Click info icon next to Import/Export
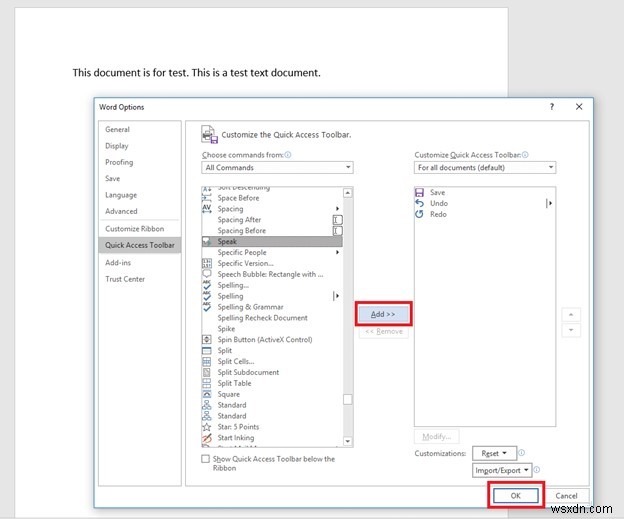Image resolution: width=624 pixels, height=519 pixels. click(536, 470)
